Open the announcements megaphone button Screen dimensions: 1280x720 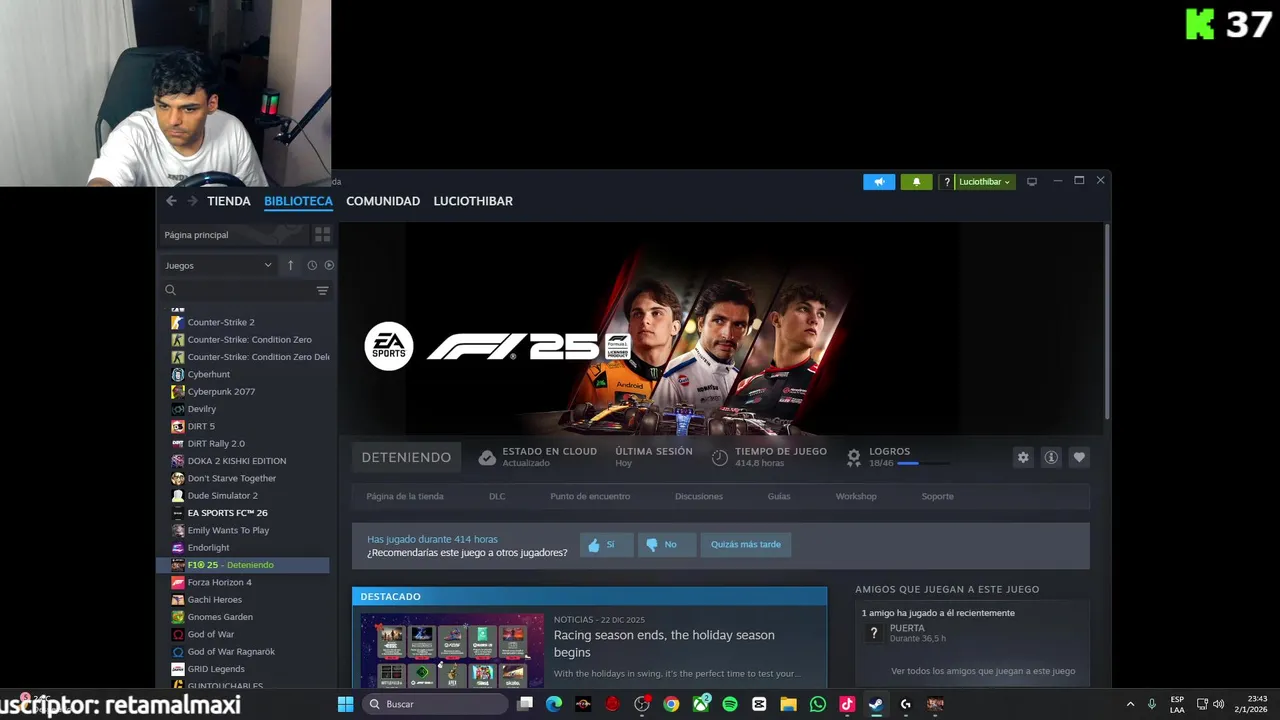(879, 182)
